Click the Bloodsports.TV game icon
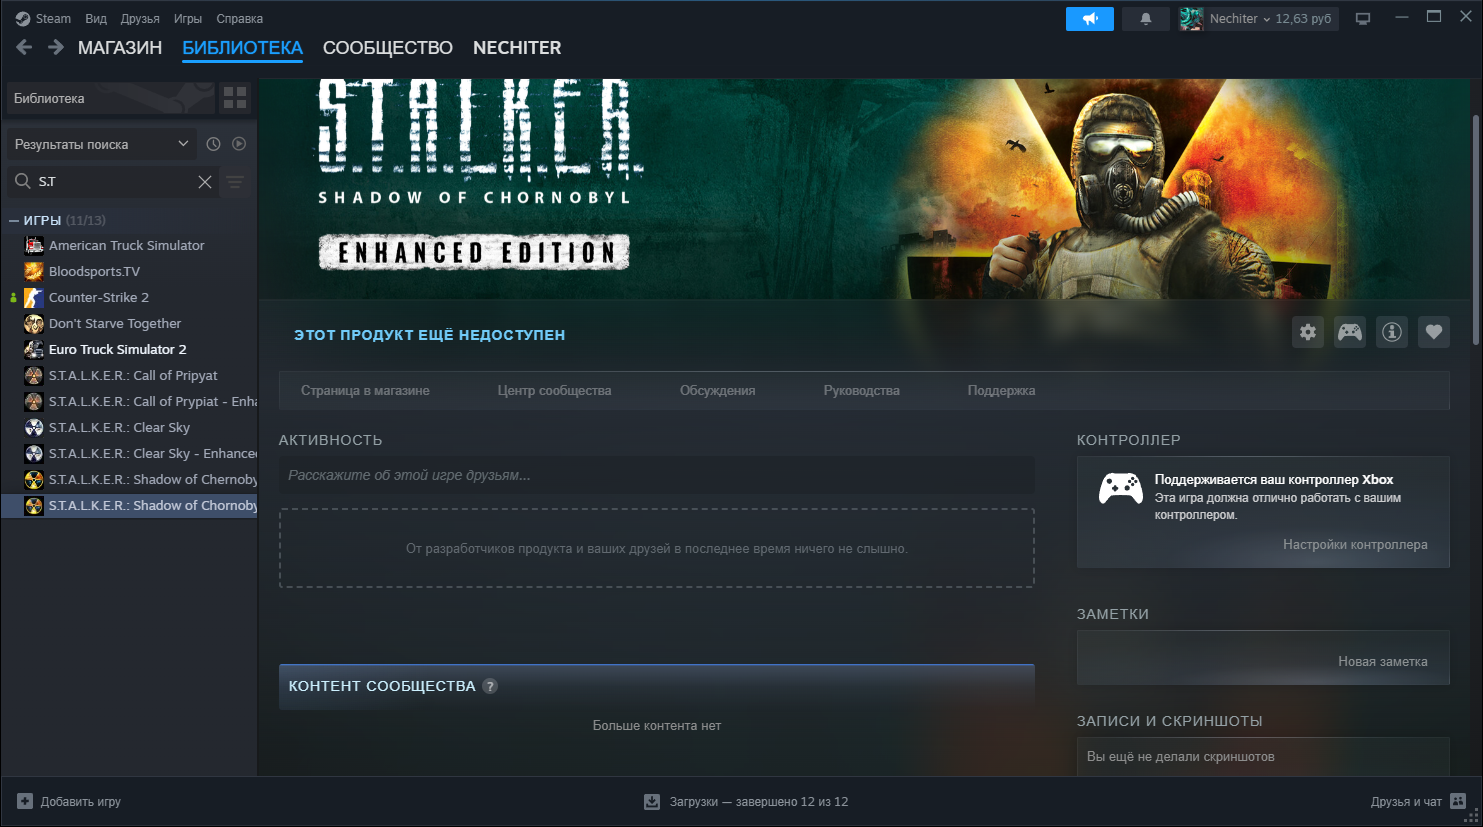Viewport: 1483px width, 827px height. (x=34, y=271)
